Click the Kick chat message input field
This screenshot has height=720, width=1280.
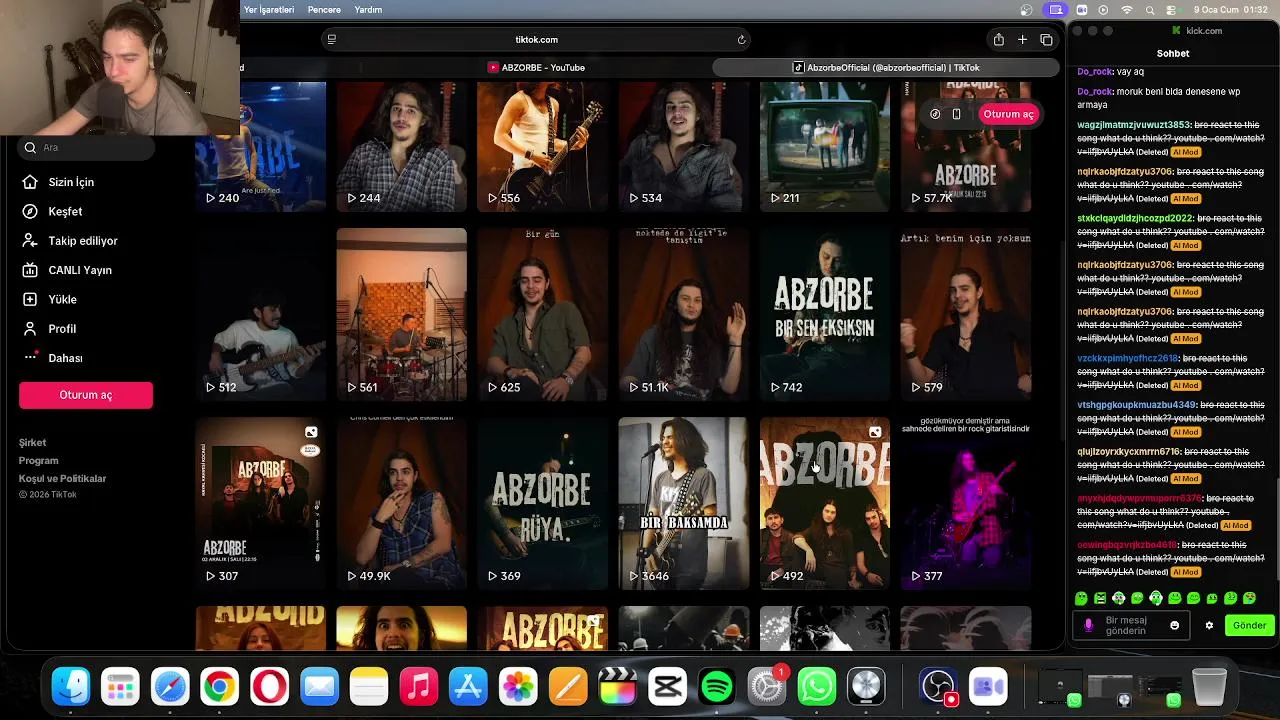[x=1133, y=625]
